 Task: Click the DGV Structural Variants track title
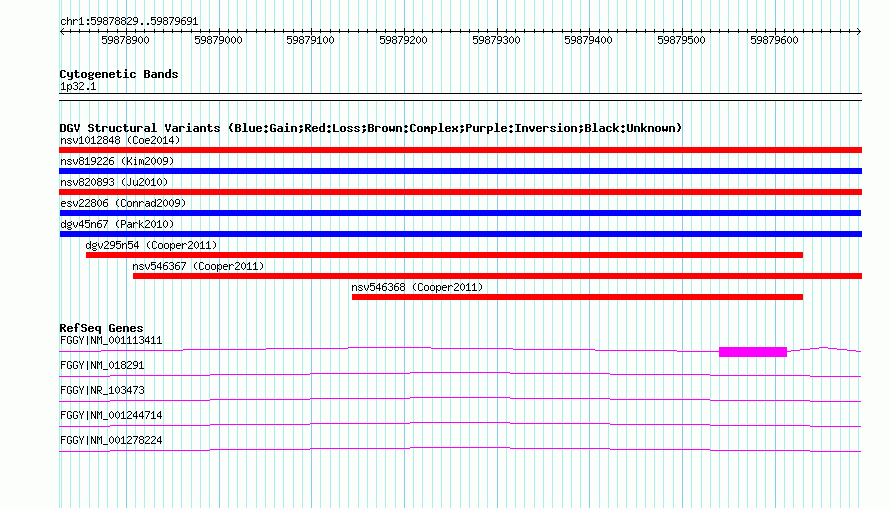370,128
